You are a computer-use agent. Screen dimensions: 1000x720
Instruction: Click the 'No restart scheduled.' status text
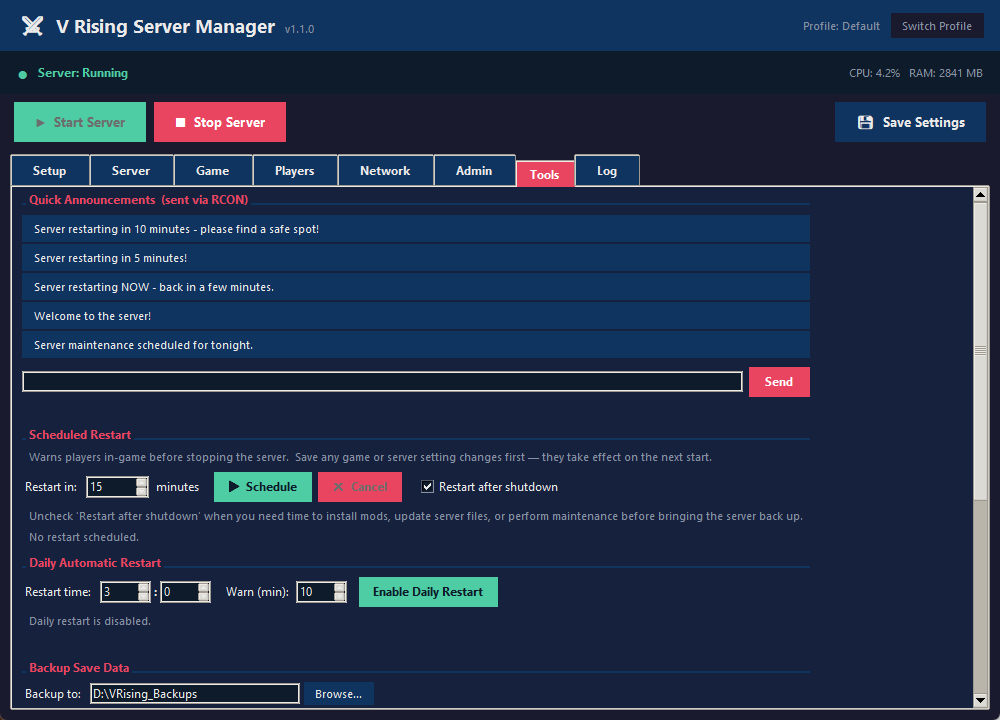coord(84,537)
